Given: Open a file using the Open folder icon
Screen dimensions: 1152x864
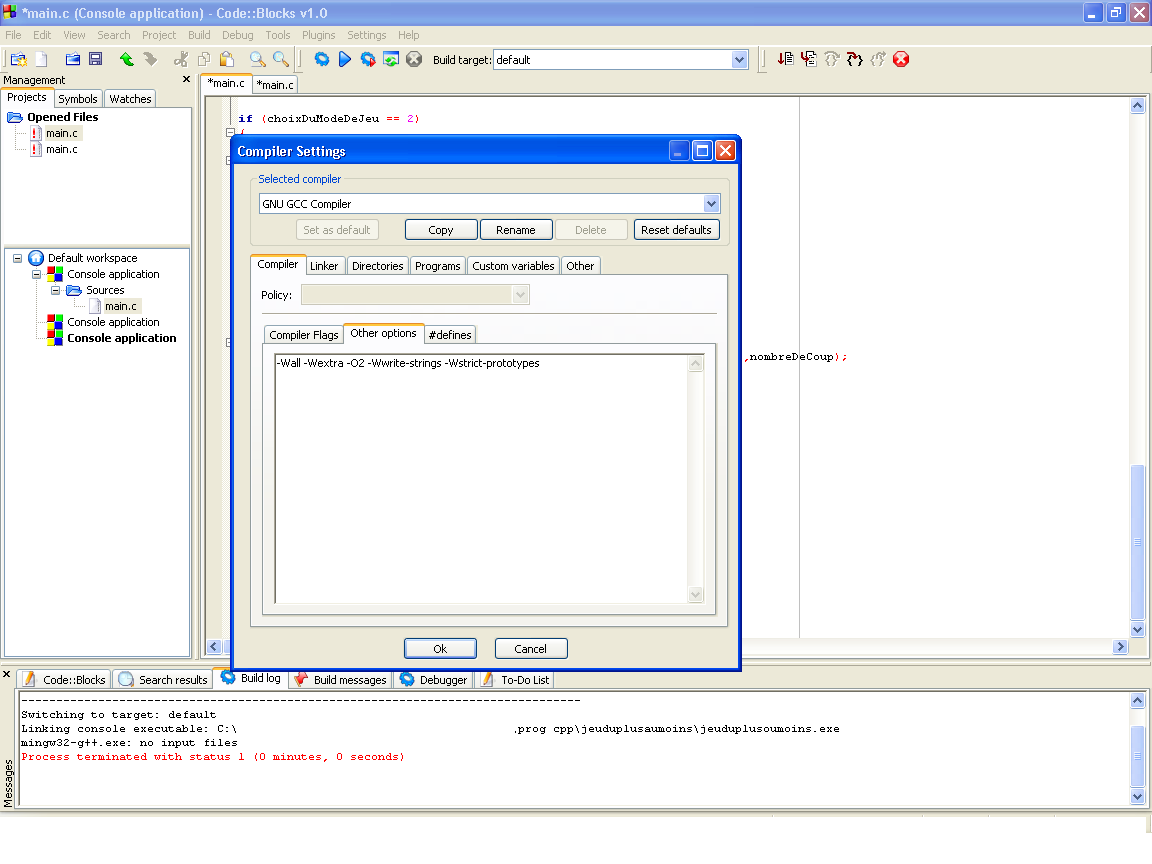Looking at the screenshot, I should pos(71,59).
